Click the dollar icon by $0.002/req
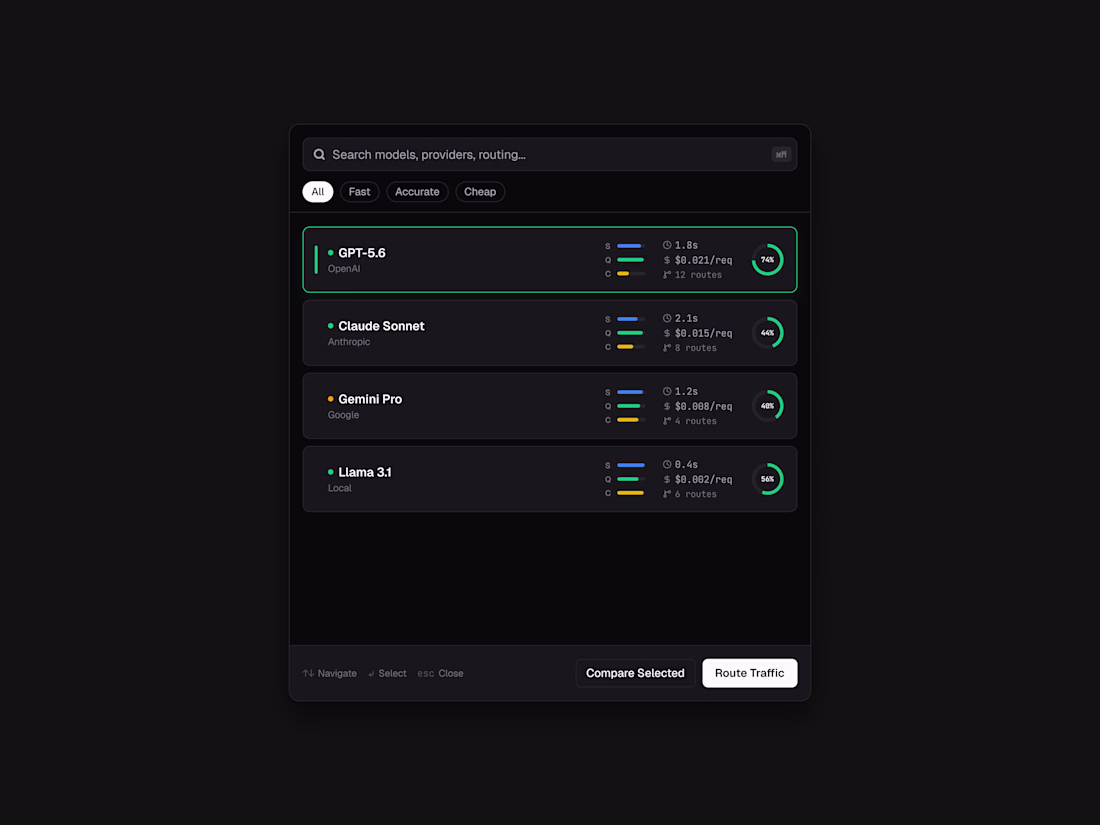1100x825 pixels. 667,479
